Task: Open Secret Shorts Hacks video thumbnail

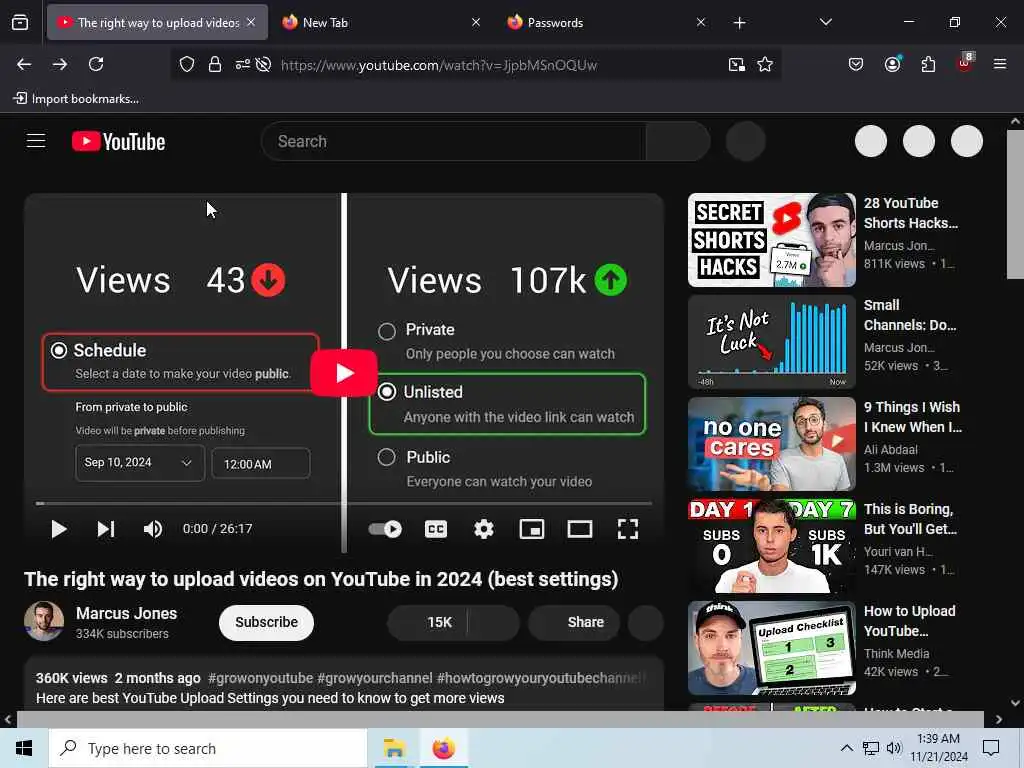Action: tap(771, 240)
